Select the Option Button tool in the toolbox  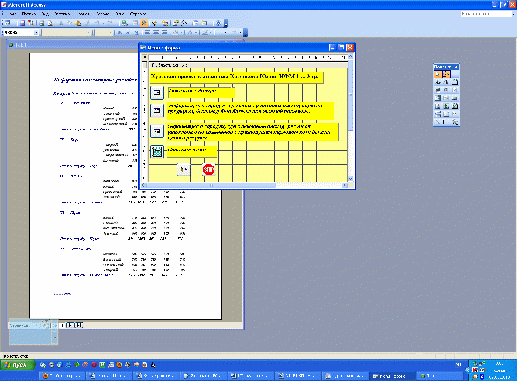point(446,90)
